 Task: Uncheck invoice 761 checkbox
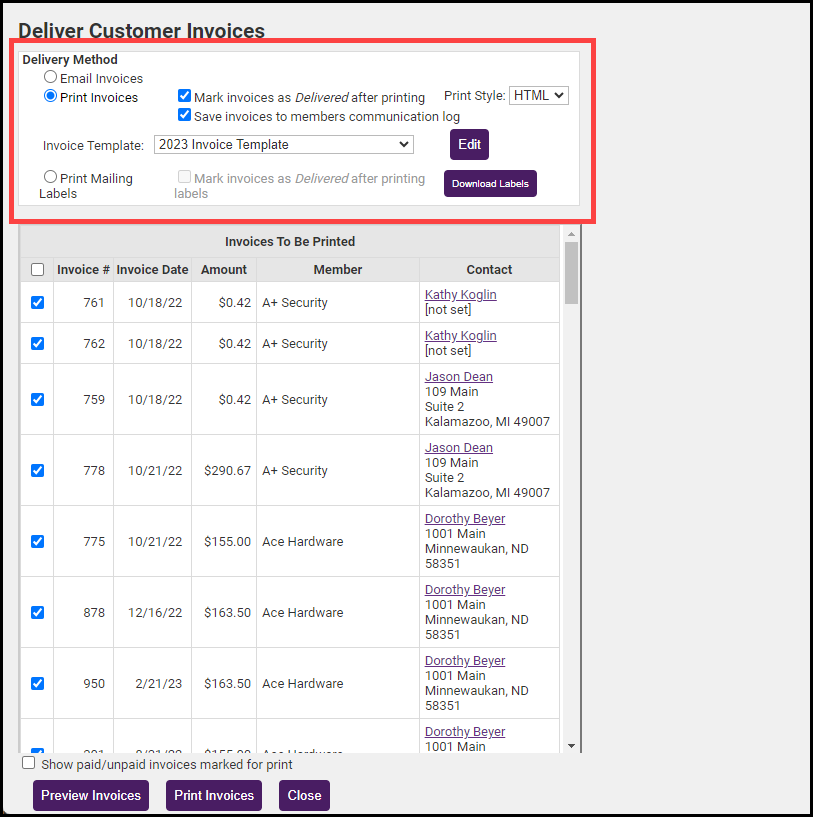(37, 302)
